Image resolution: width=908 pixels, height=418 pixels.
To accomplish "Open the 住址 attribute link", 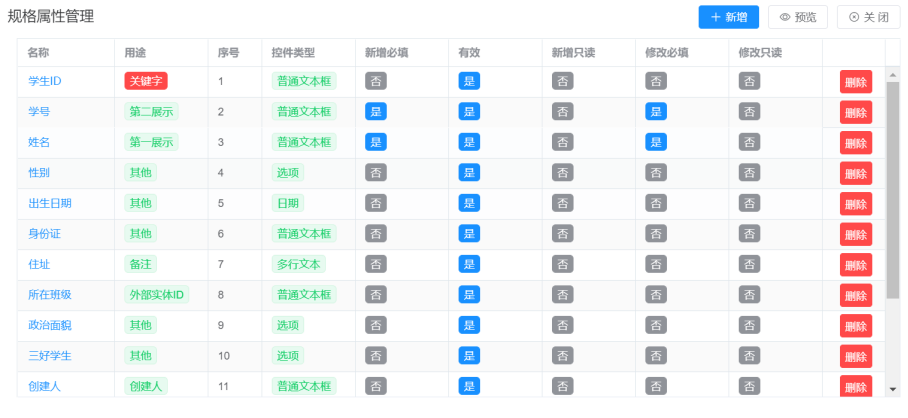I will click(39, 265).
